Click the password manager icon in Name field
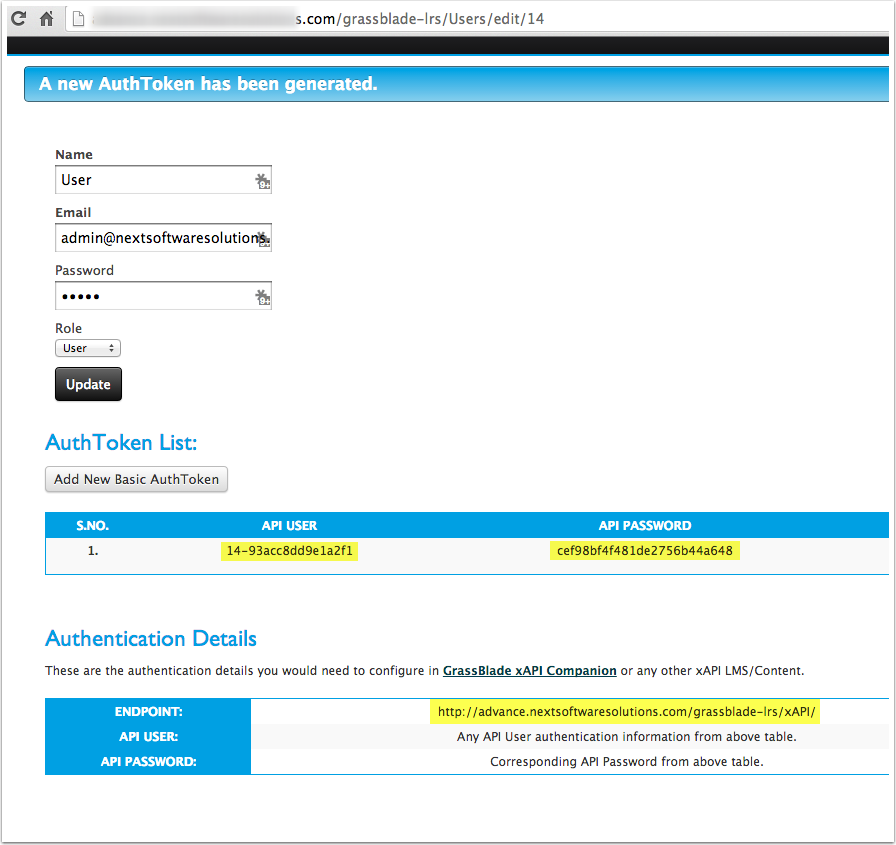Viewport: 896px width, 845px height. click(262, 181)
